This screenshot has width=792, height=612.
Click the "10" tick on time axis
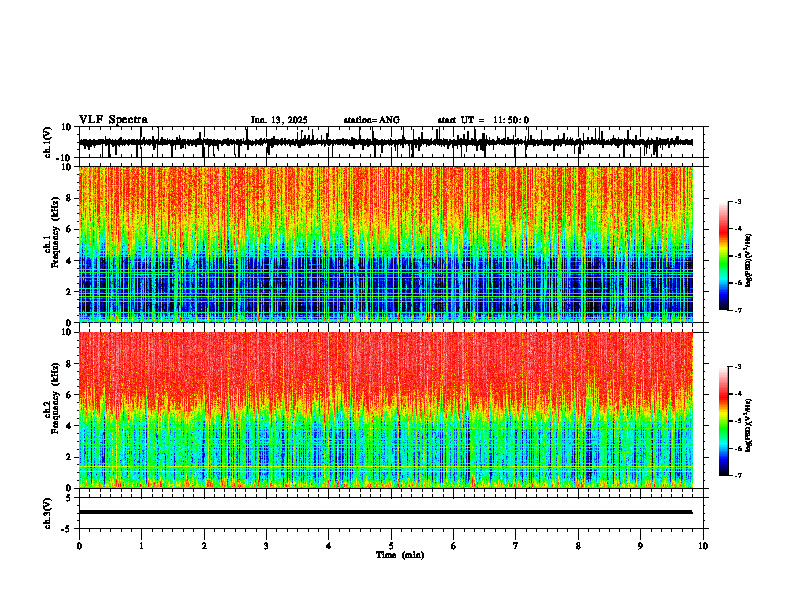703,546
